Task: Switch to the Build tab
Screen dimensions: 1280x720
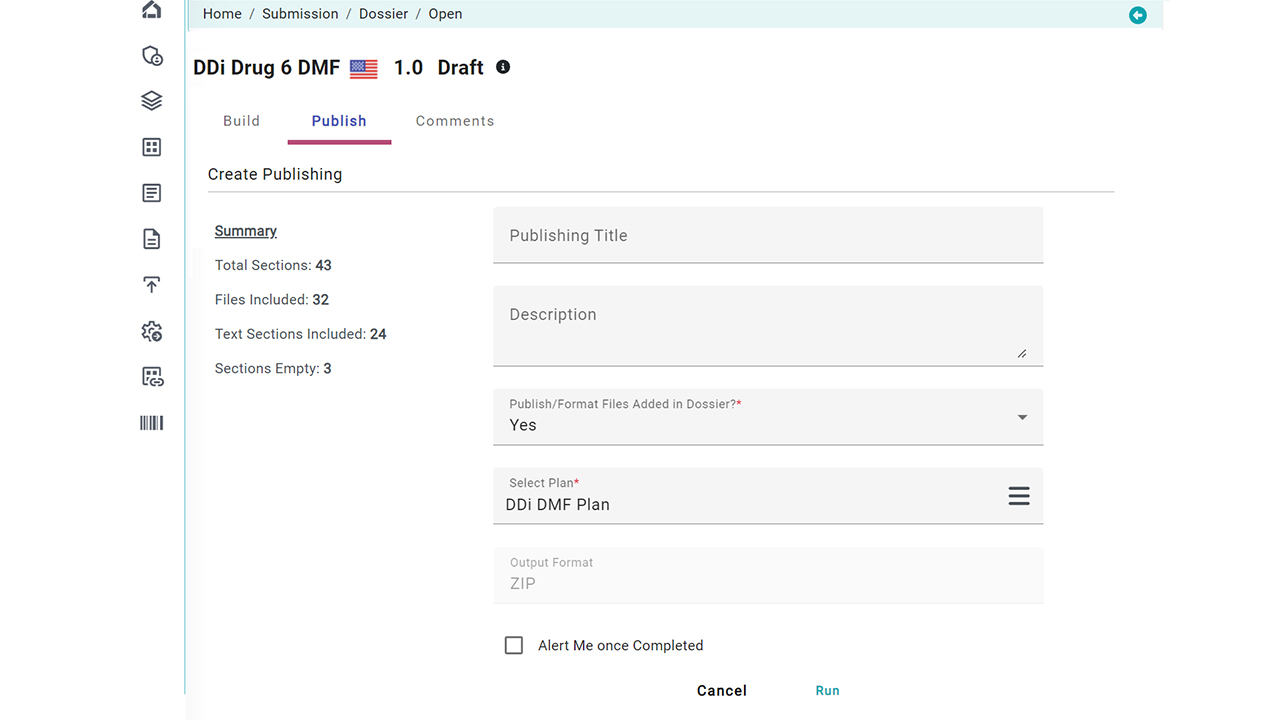Action: pyautogui.click(x=241, y=121)
